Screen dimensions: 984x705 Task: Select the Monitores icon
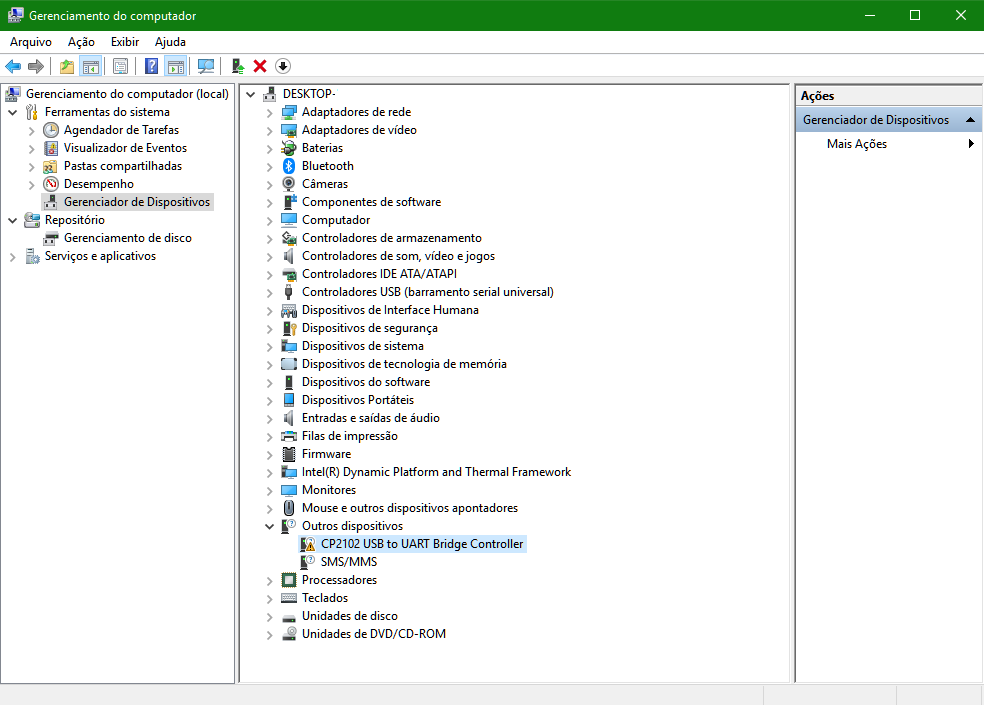(289, 490)
